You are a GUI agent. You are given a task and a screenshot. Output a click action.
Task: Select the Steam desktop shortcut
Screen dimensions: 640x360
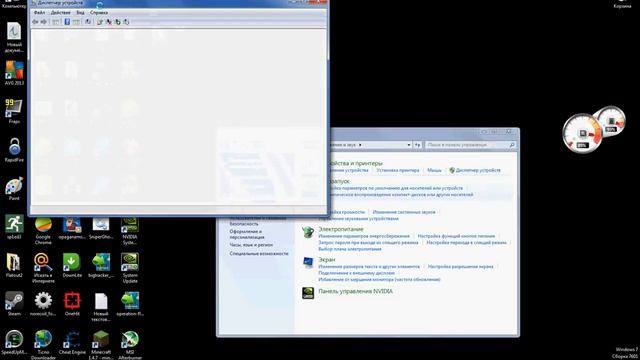14,304
